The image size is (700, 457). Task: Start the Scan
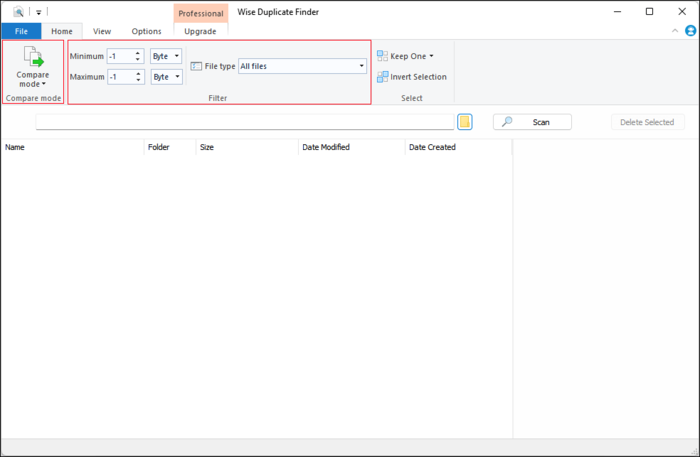click(532, 122)
